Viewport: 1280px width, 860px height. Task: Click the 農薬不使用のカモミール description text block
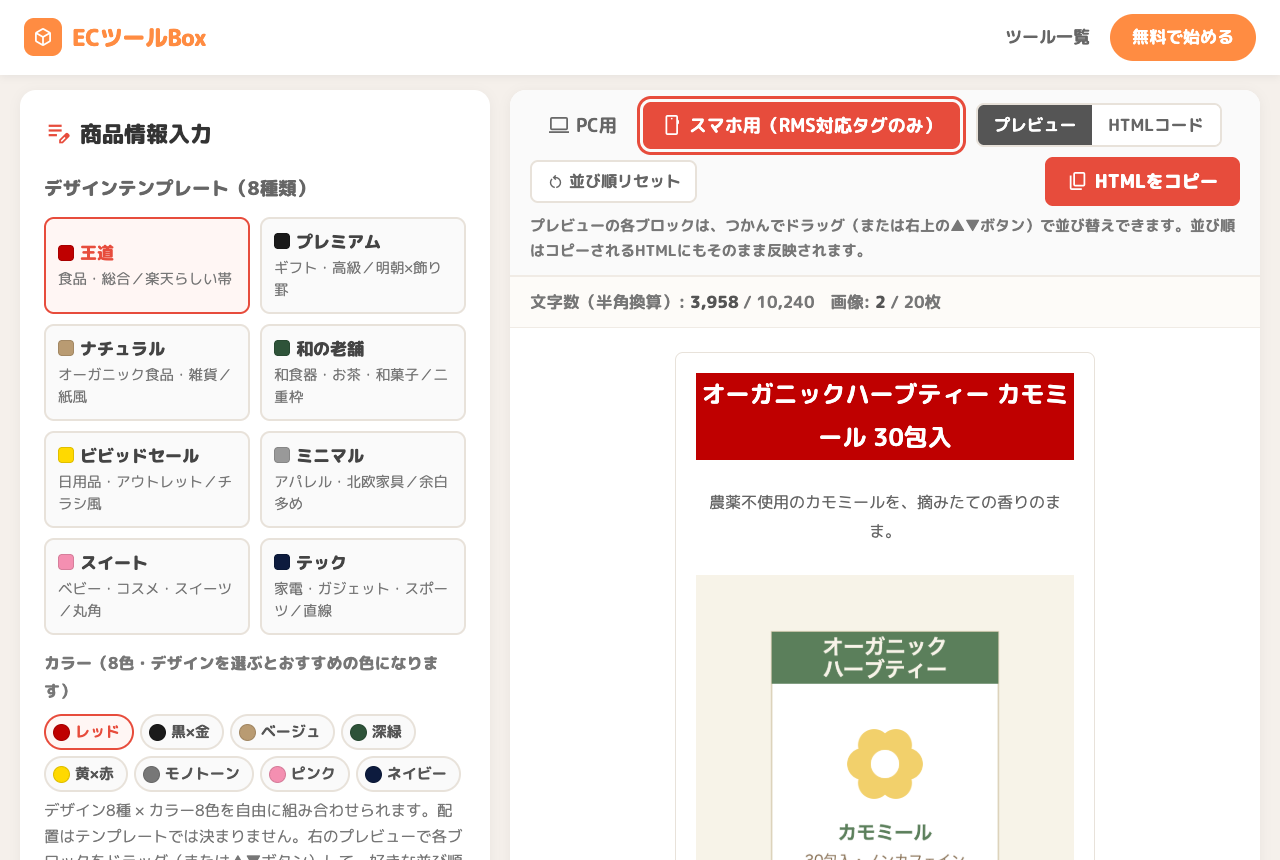[885, 516]
